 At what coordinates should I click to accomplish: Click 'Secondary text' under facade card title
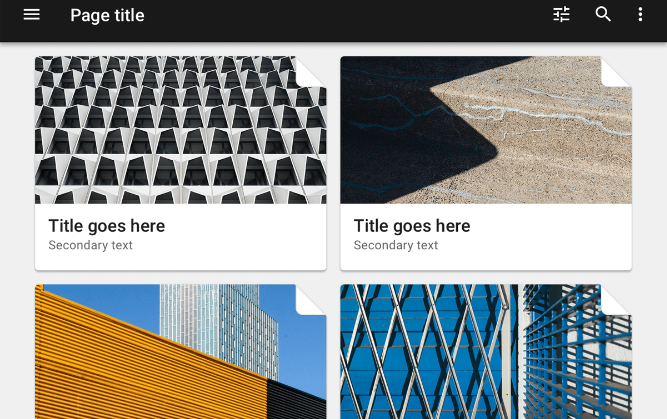(x=91, y=245)
